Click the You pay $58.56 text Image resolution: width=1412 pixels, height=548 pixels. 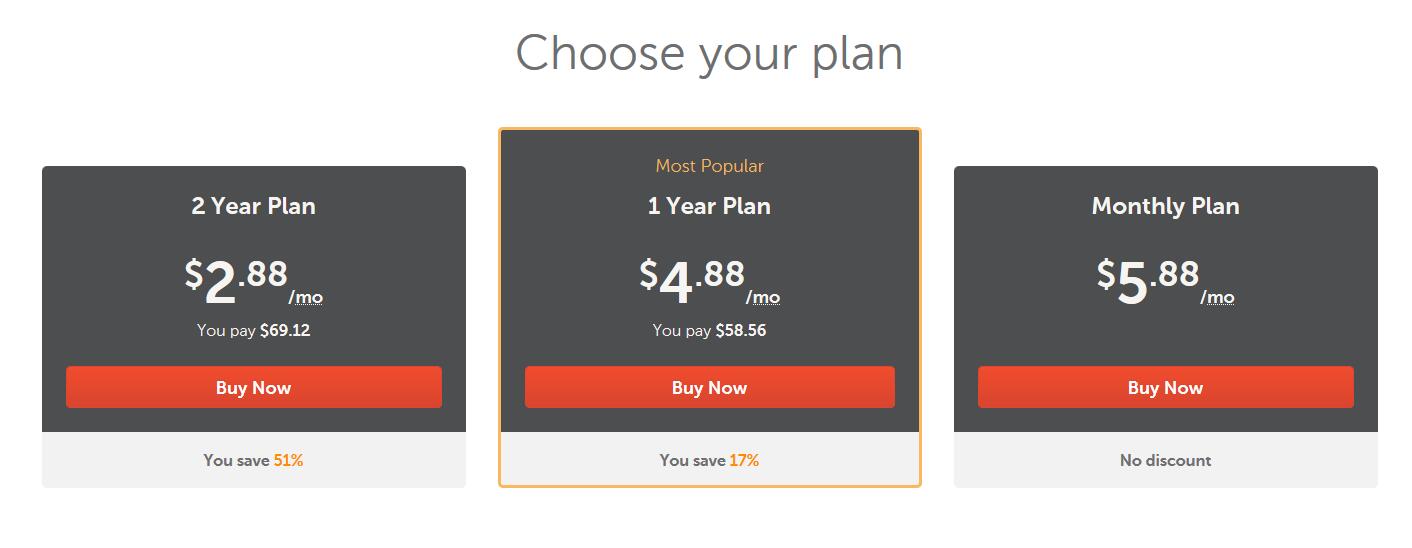[710, 330]
